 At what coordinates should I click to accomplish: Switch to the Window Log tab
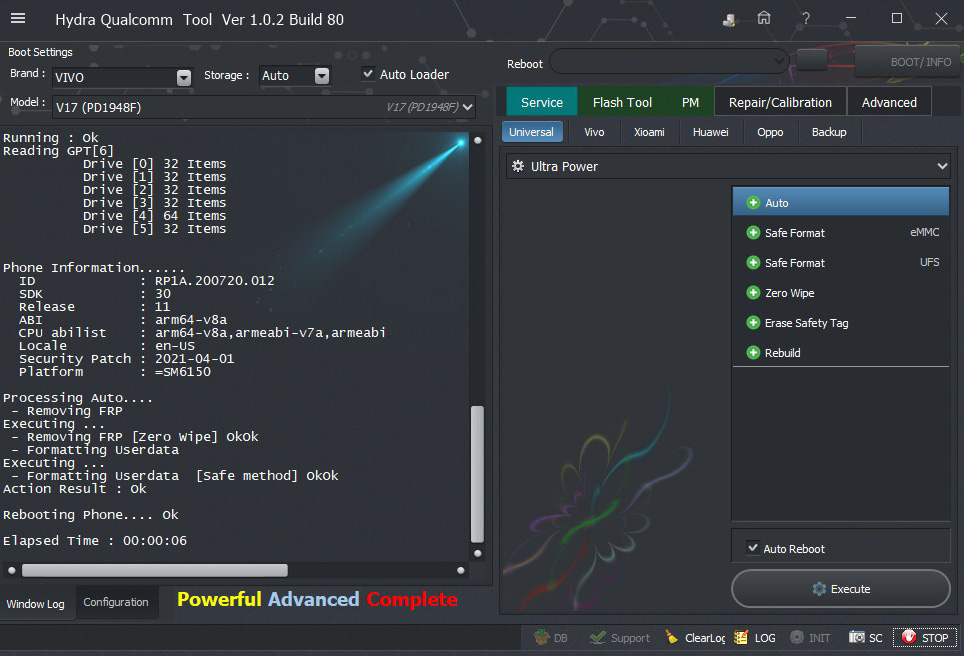(x=36, y=604)
